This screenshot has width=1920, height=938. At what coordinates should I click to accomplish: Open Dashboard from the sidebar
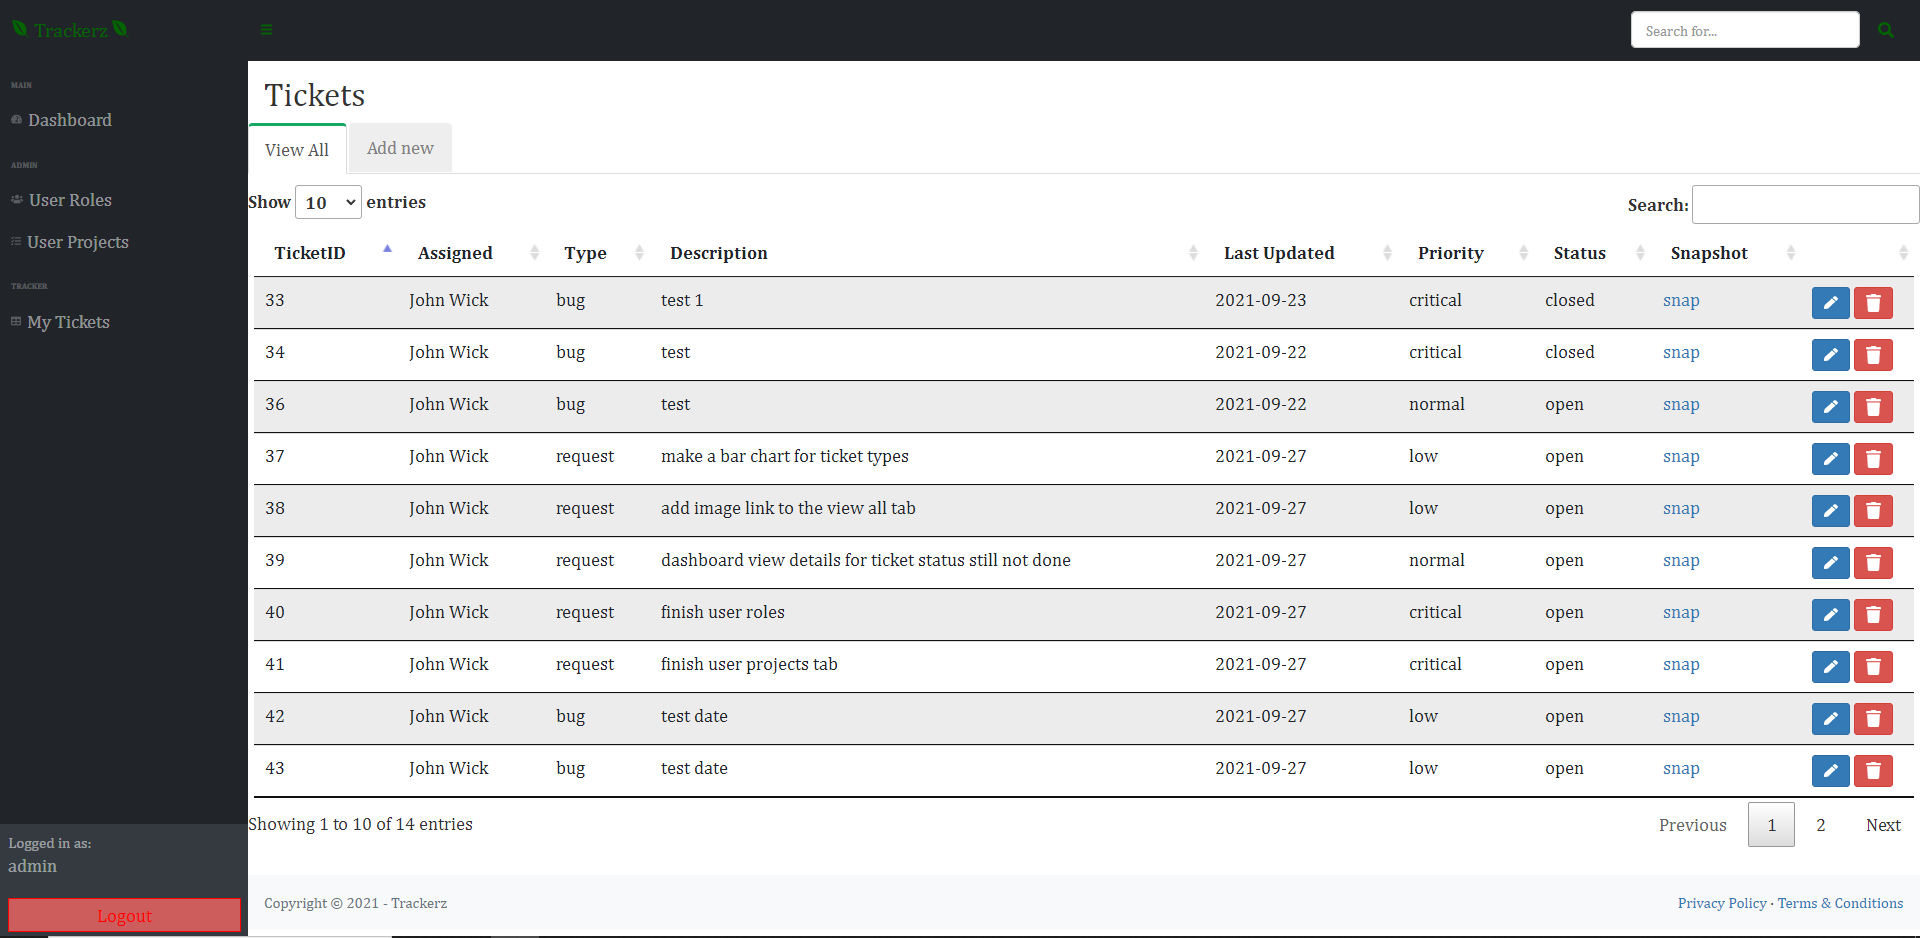click(70, 120)
